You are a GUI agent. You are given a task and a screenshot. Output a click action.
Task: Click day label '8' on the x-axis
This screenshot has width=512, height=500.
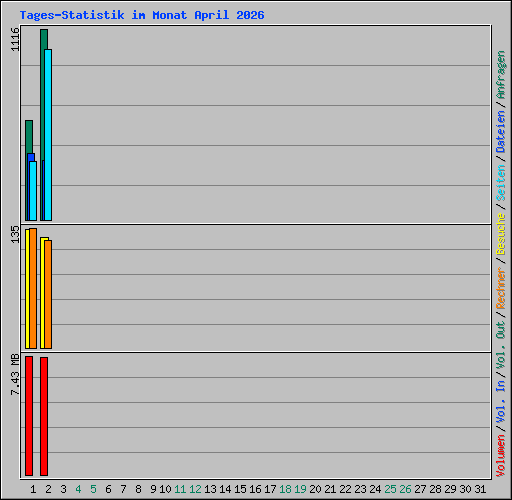click(x=138, y=489)
